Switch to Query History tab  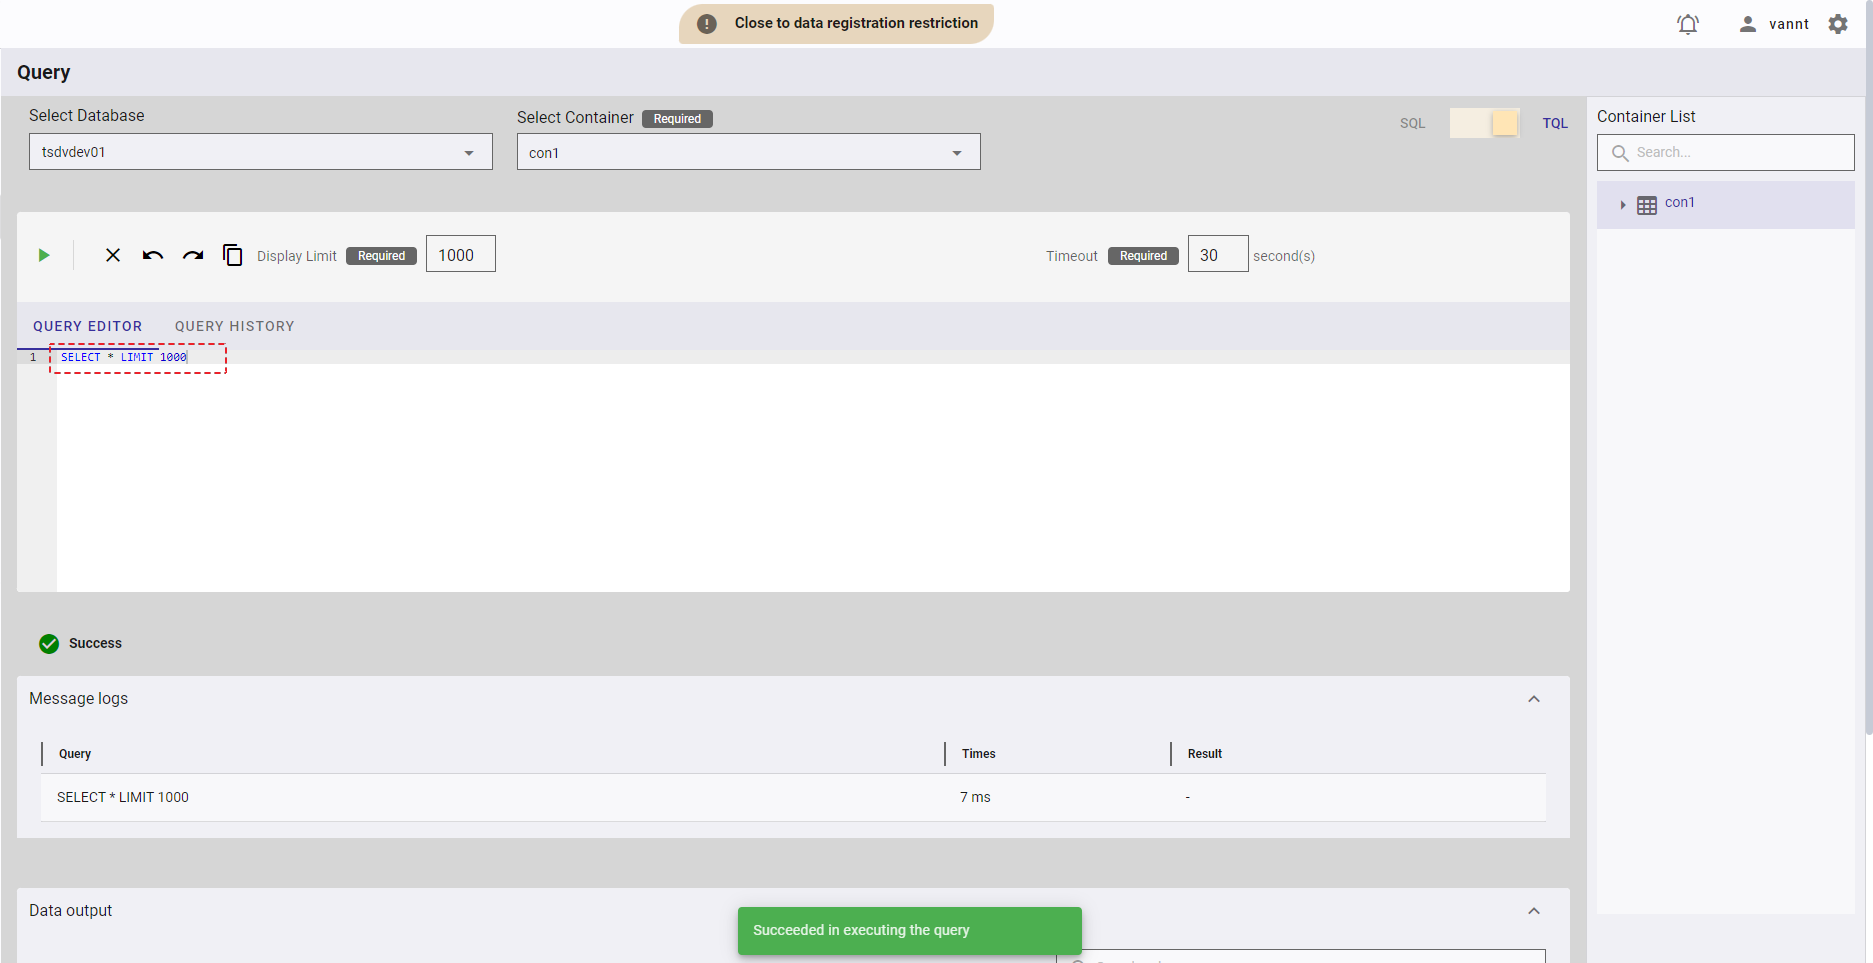(234, 326)
